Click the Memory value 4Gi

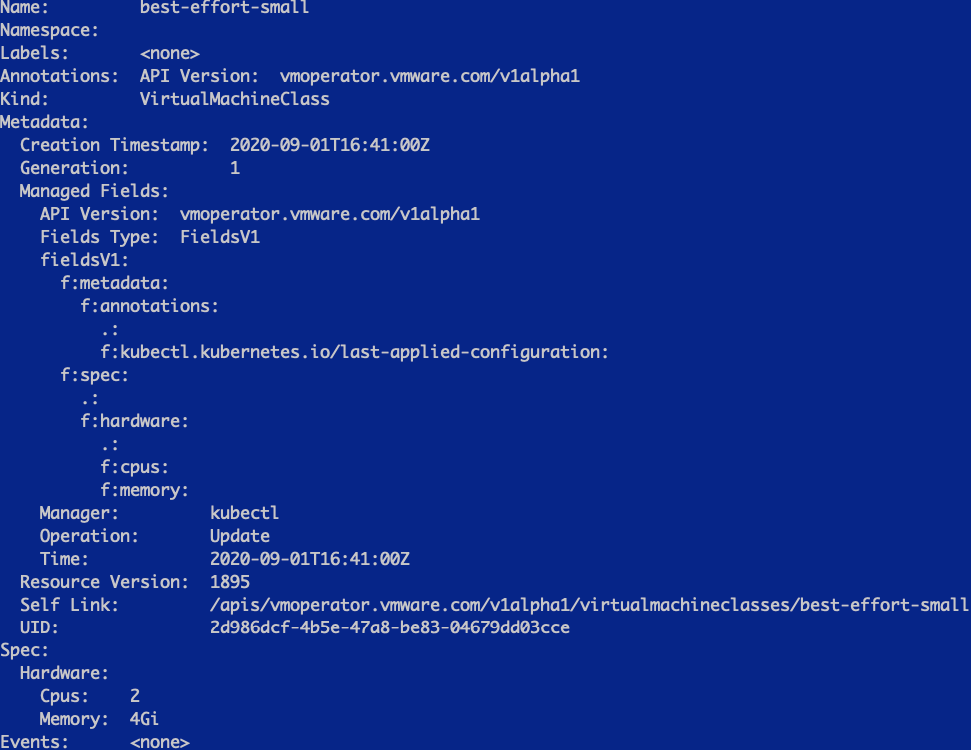click(x=144, y=719)
